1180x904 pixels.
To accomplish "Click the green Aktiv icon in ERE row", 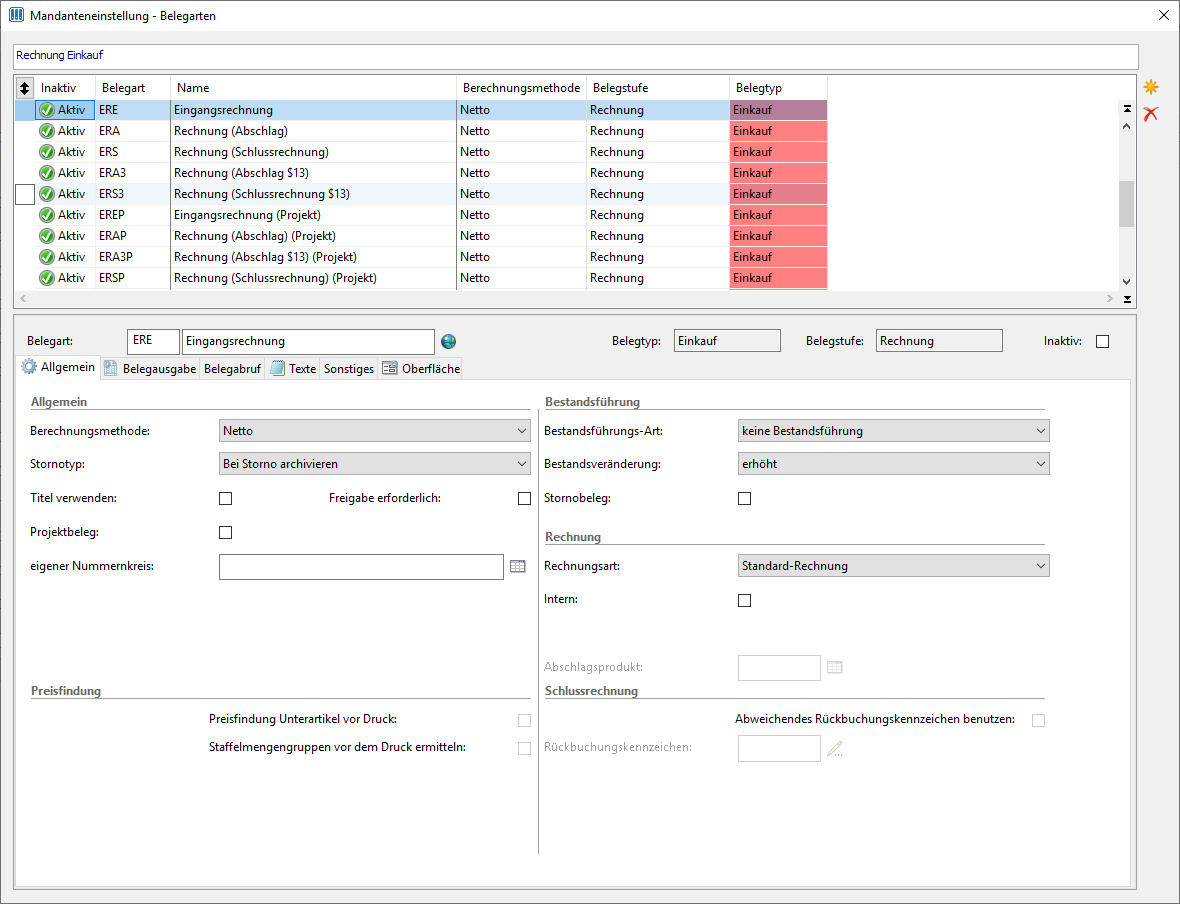I will coord(47,110).
